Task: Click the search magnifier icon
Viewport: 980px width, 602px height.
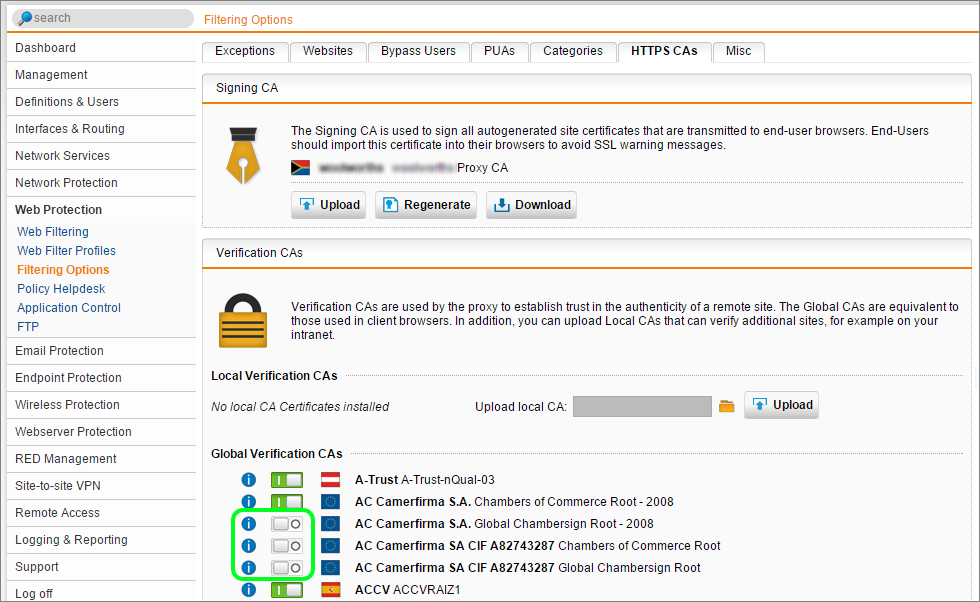Action: [x=24, y=18]
